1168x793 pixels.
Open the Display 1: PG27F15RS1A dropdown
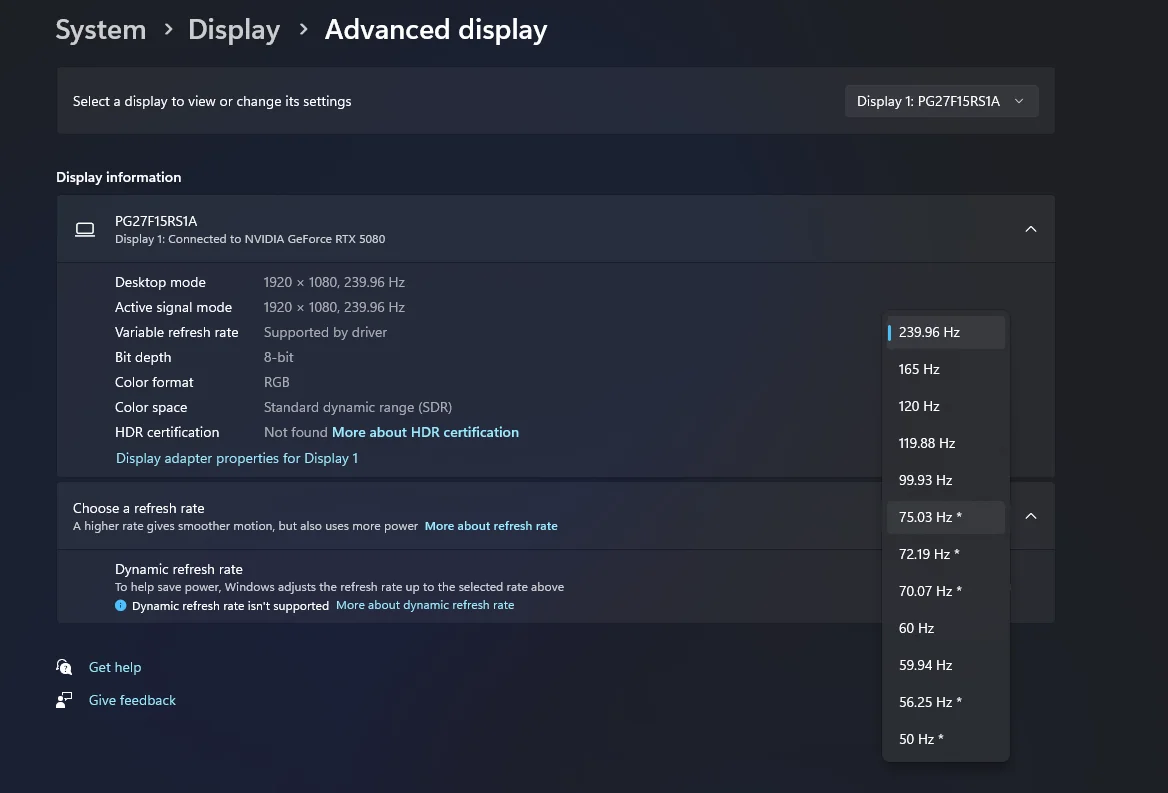(941, 101)
